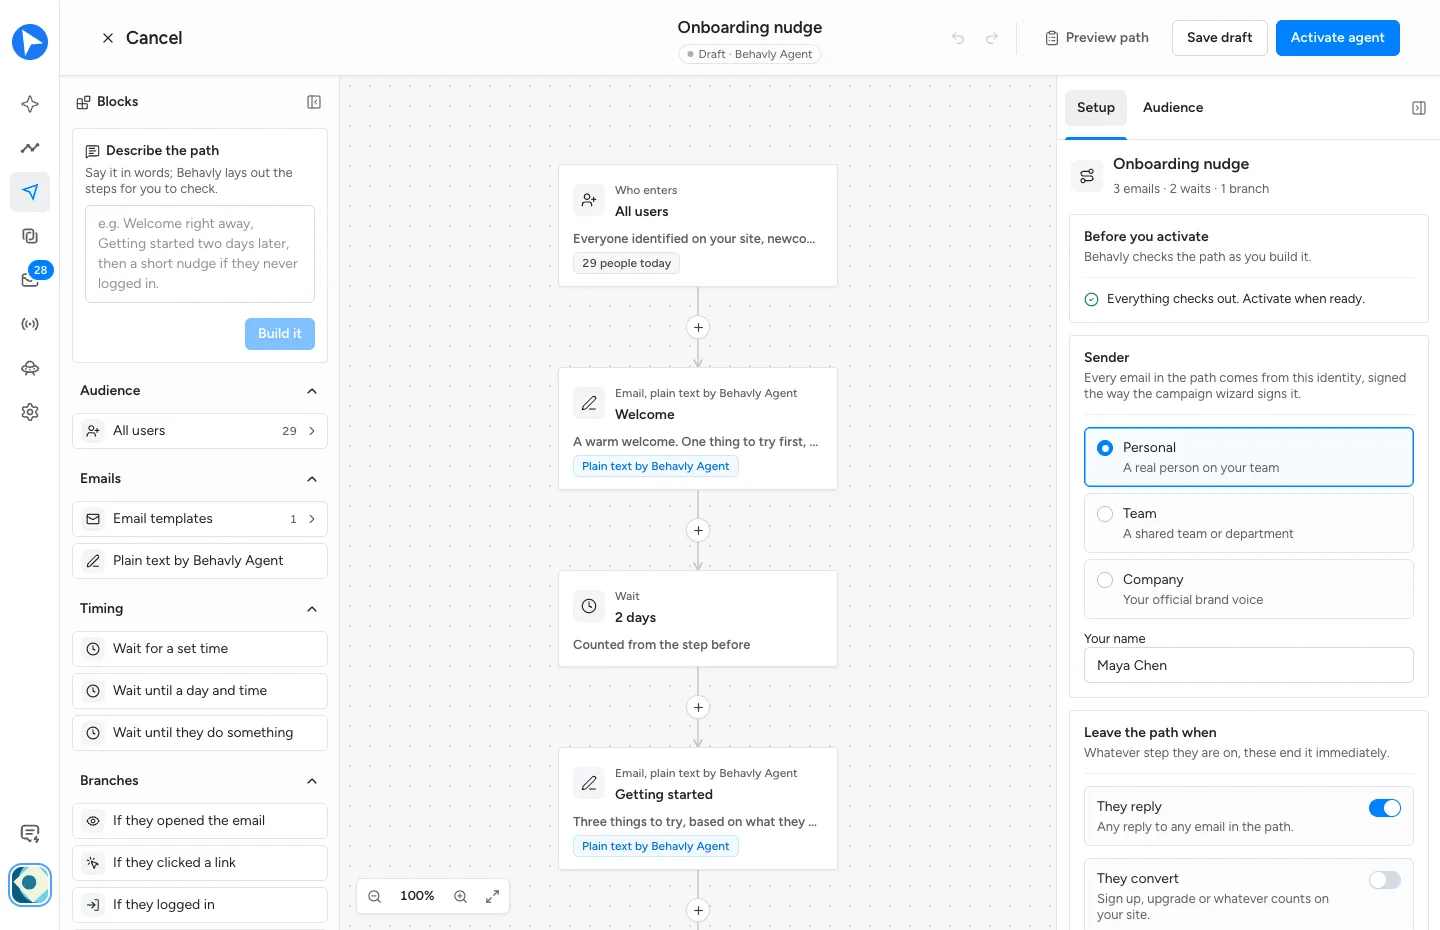
Task: Open the settings gear in sidebar
Action: click(x=30, y=412)
